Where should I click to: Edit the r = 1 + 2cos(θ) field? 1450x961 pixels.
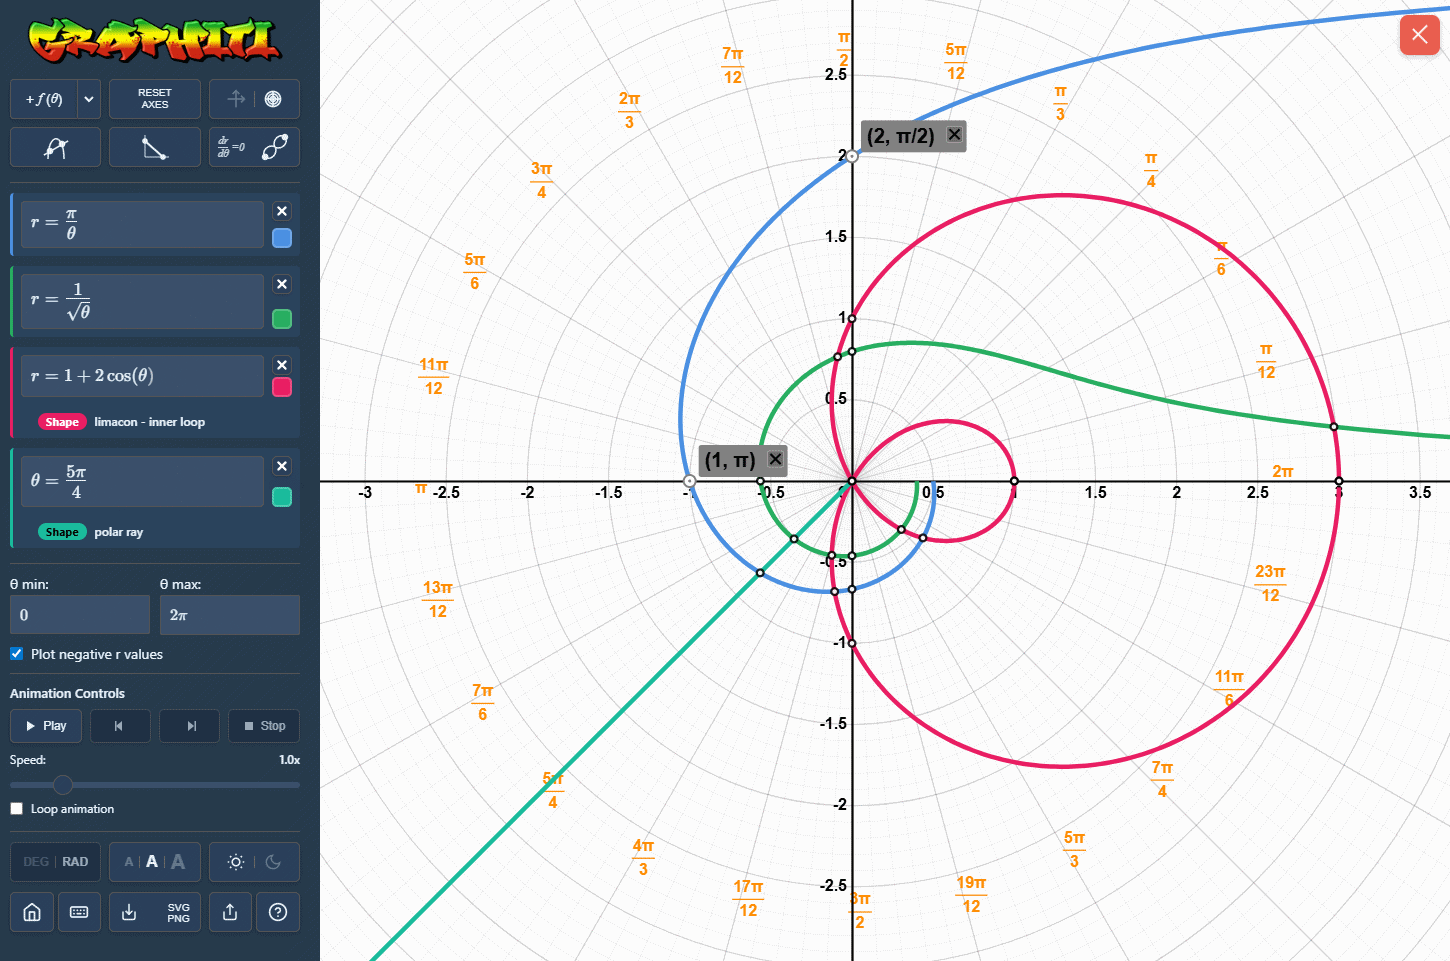tap(142, 376)
